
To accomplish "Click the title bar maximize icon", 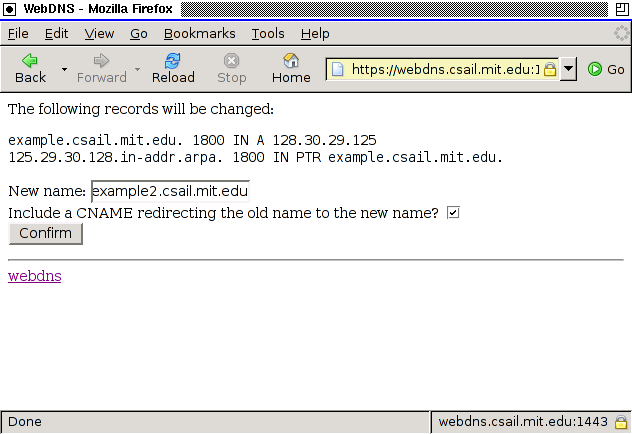I will coord(622,9).
